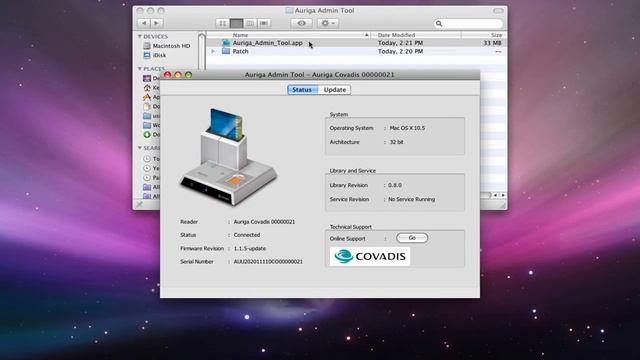Click the Covadis logo

pyautogui.click(x=370, y=256)
